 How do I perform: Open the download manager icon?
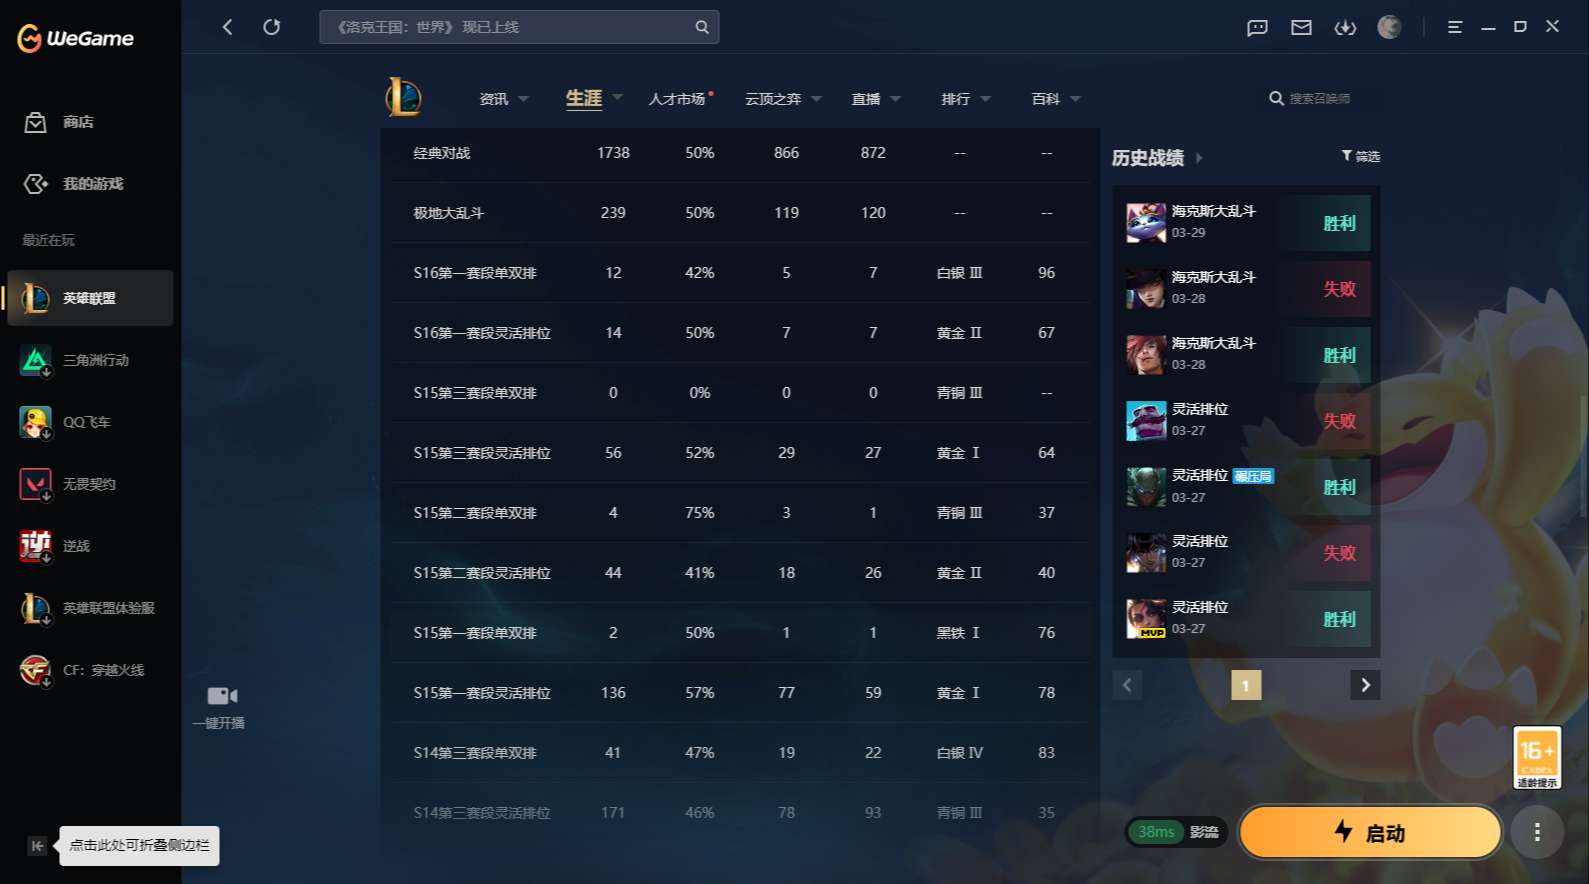(x=1345, y=27)
